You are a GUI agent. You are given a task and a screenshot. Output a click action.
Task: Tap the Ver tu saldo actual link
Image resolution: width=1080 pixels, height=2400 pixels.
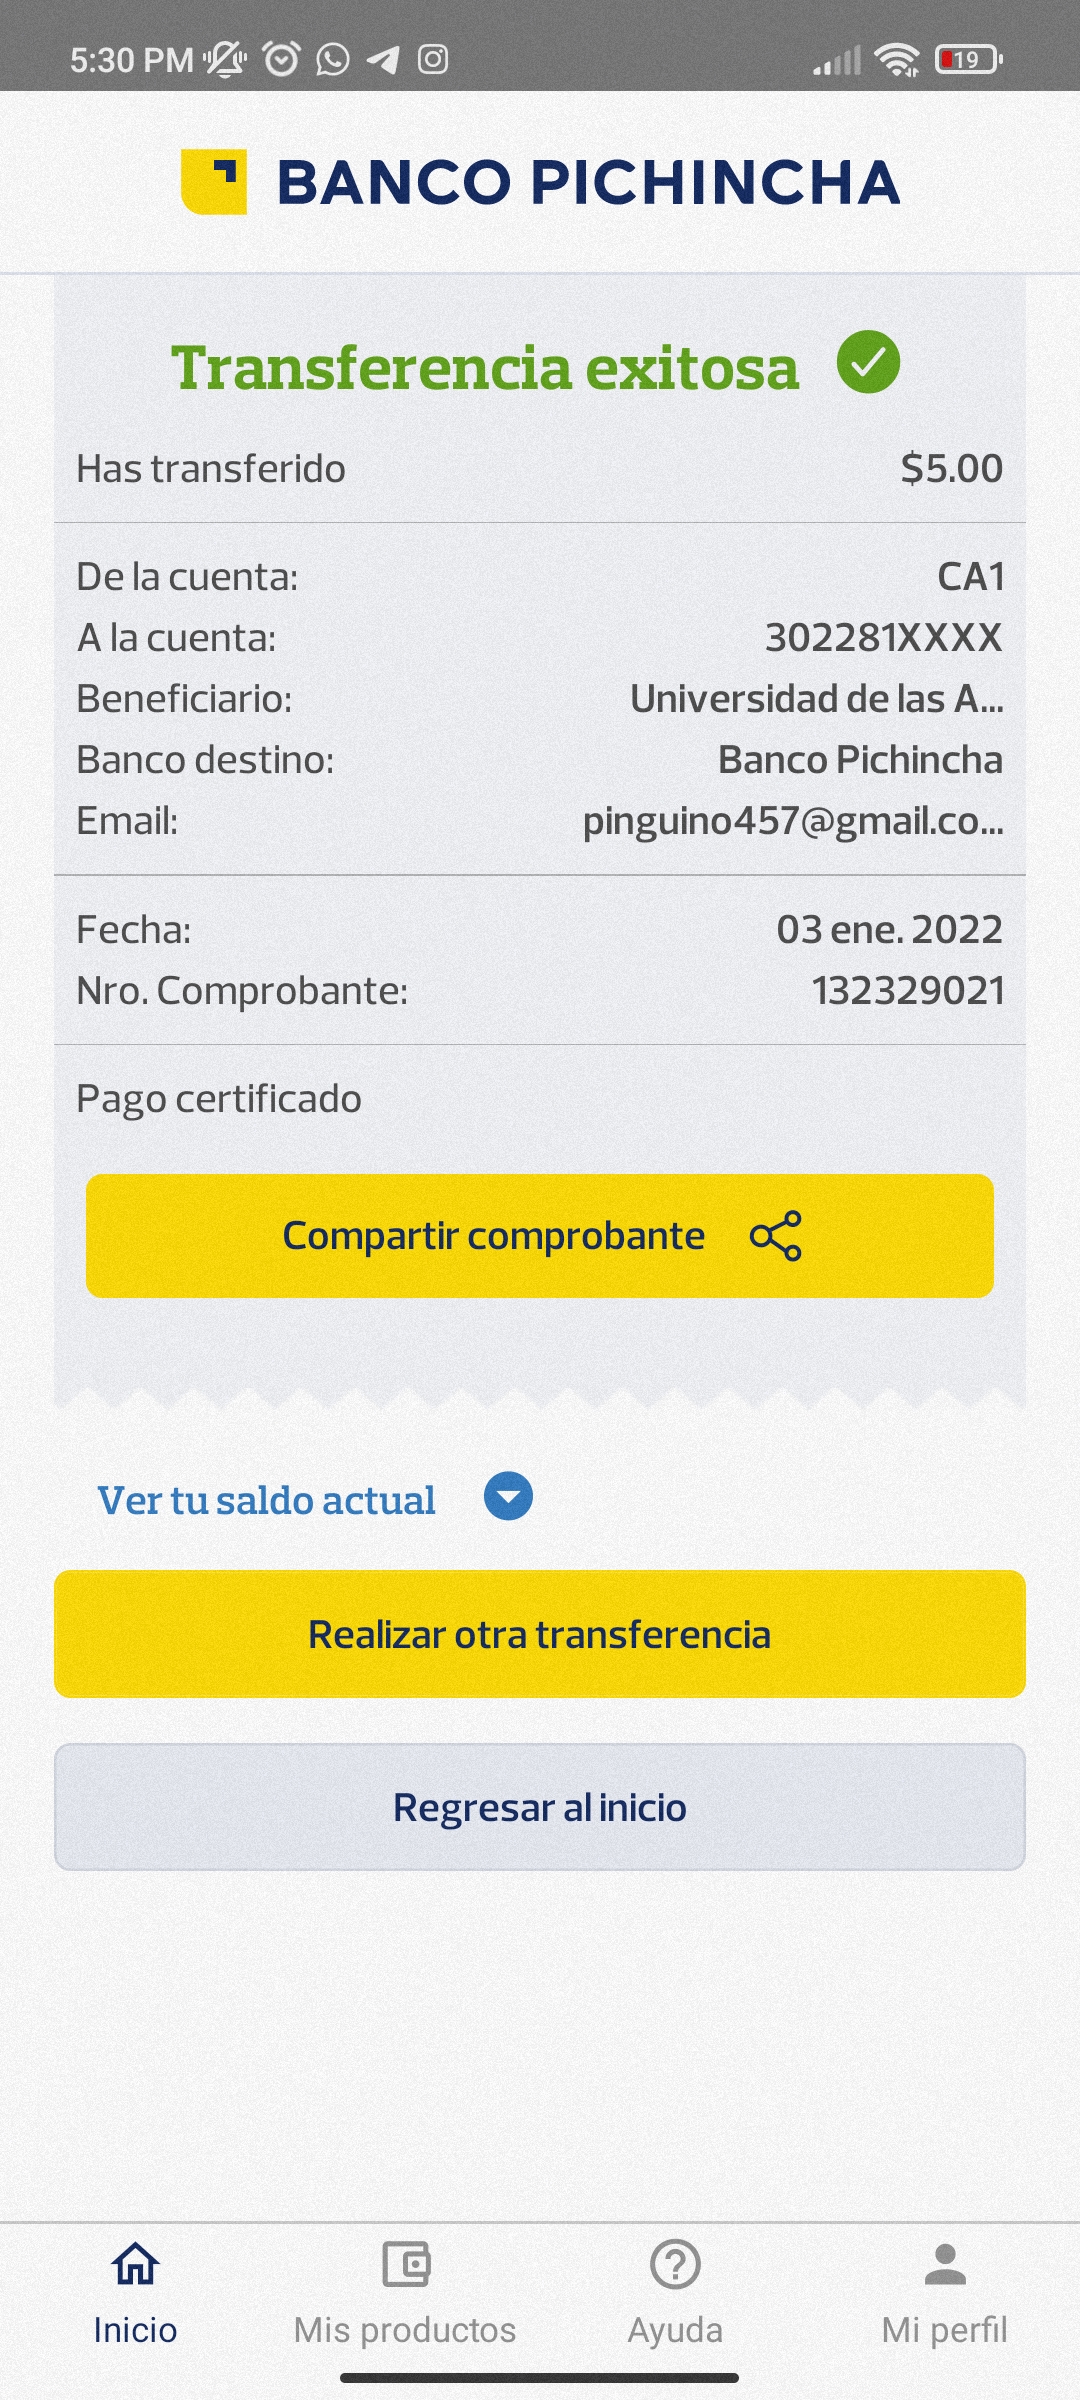click(x=266, y=1500)
